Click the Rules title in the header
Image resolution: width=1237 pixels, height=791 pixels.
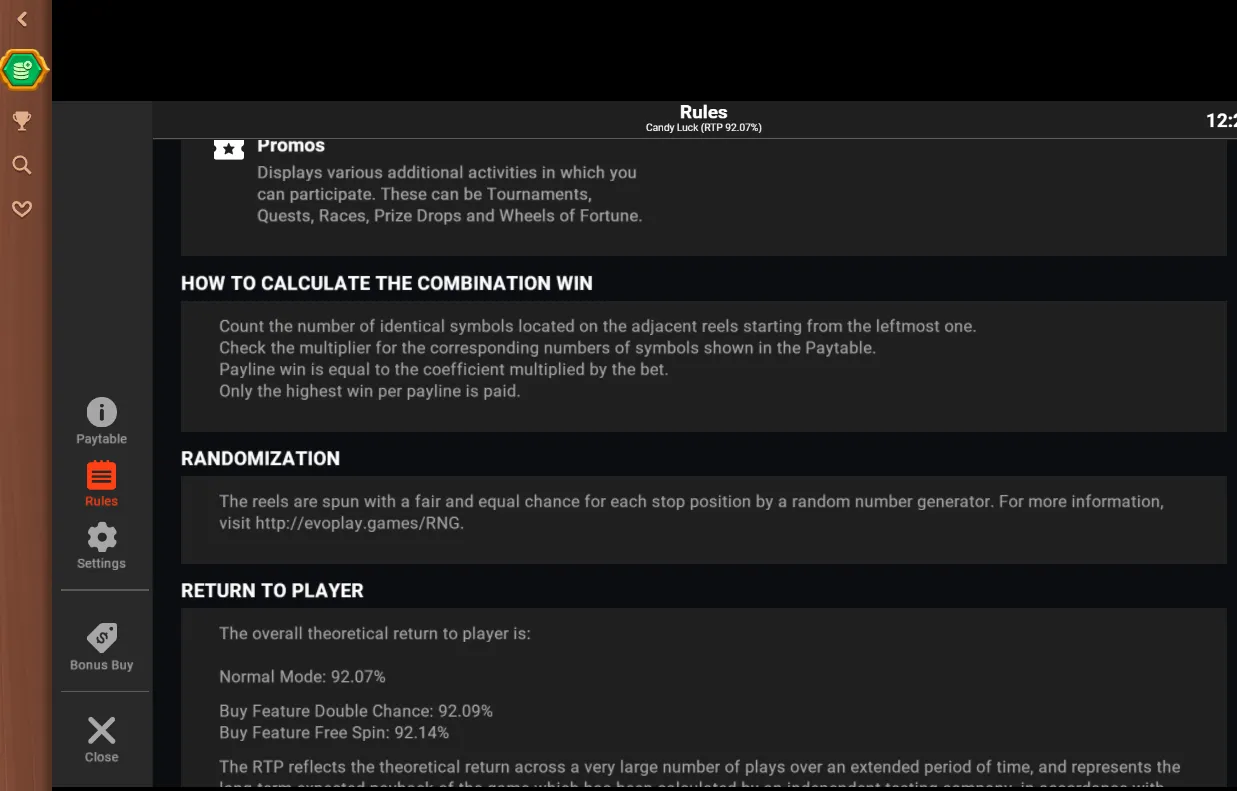pos(703,112)
